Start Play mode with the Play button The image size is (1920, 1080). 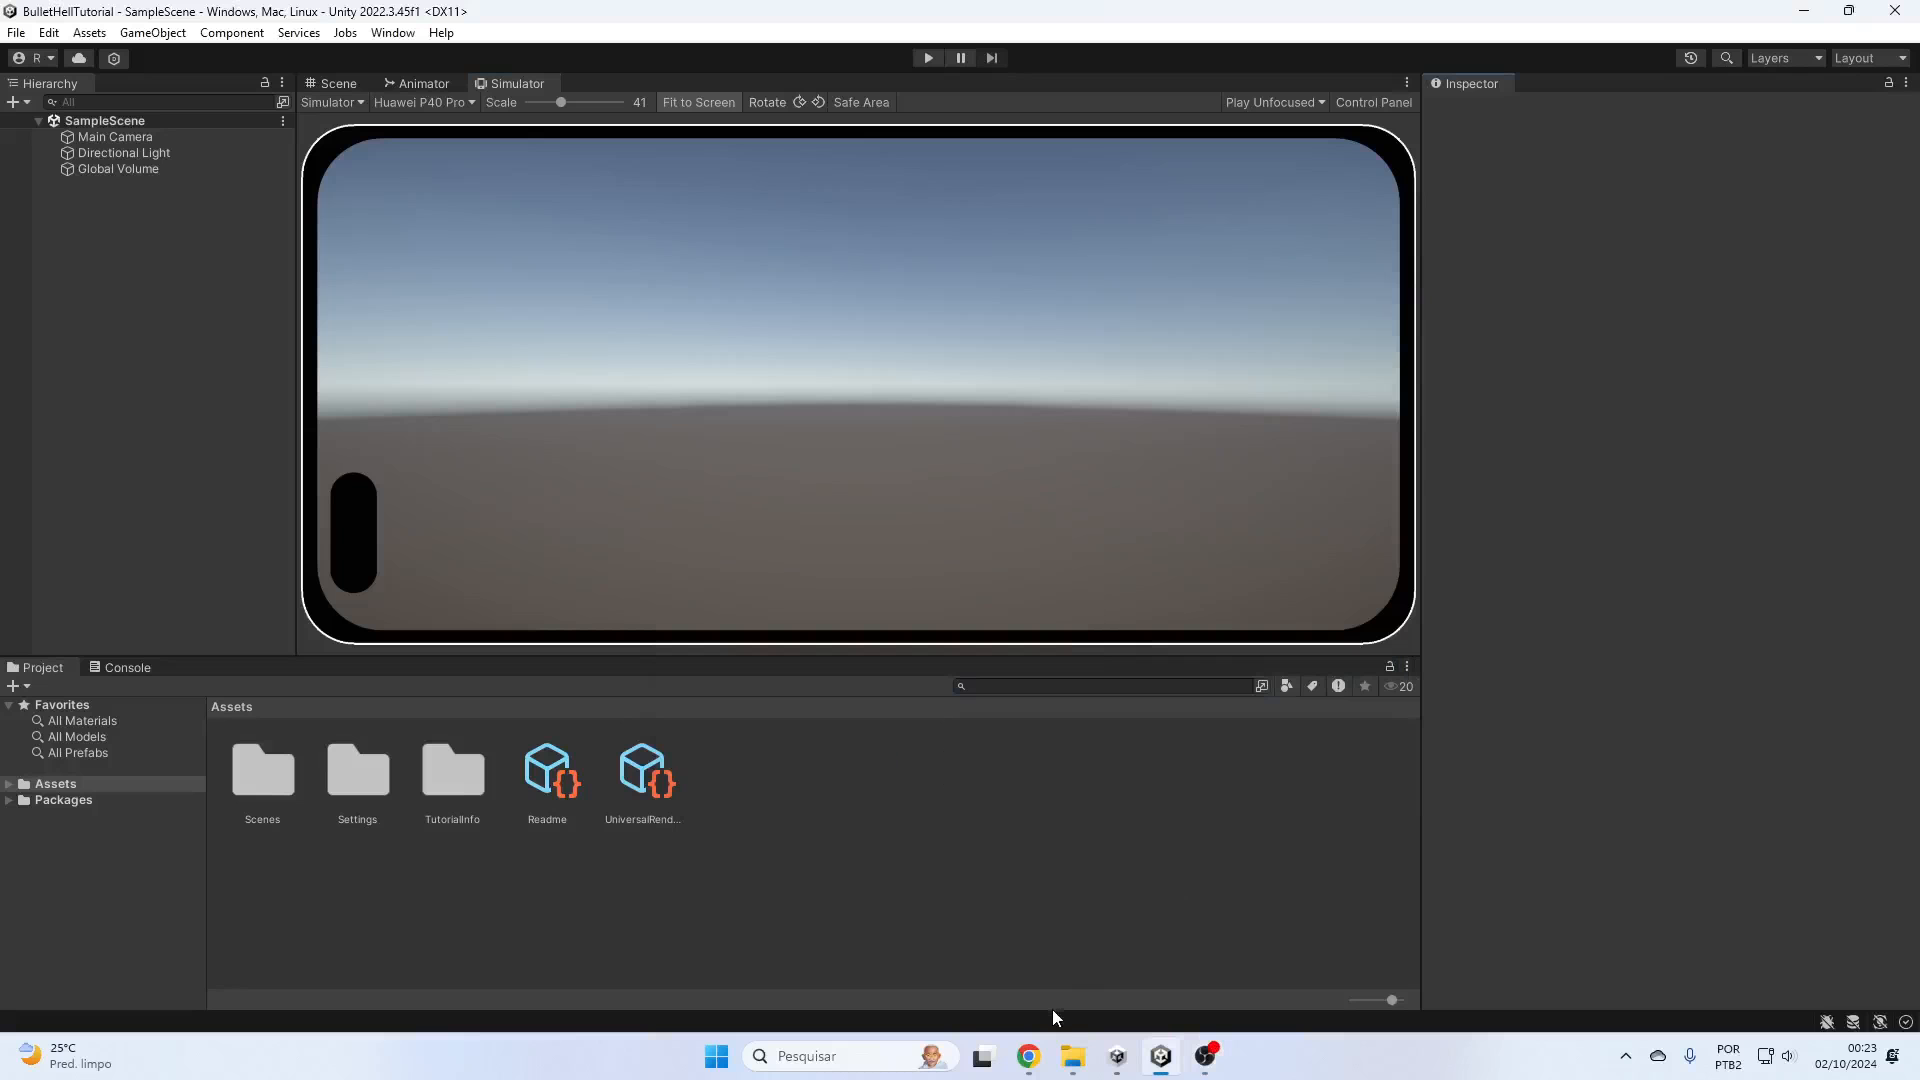[928, 58]
